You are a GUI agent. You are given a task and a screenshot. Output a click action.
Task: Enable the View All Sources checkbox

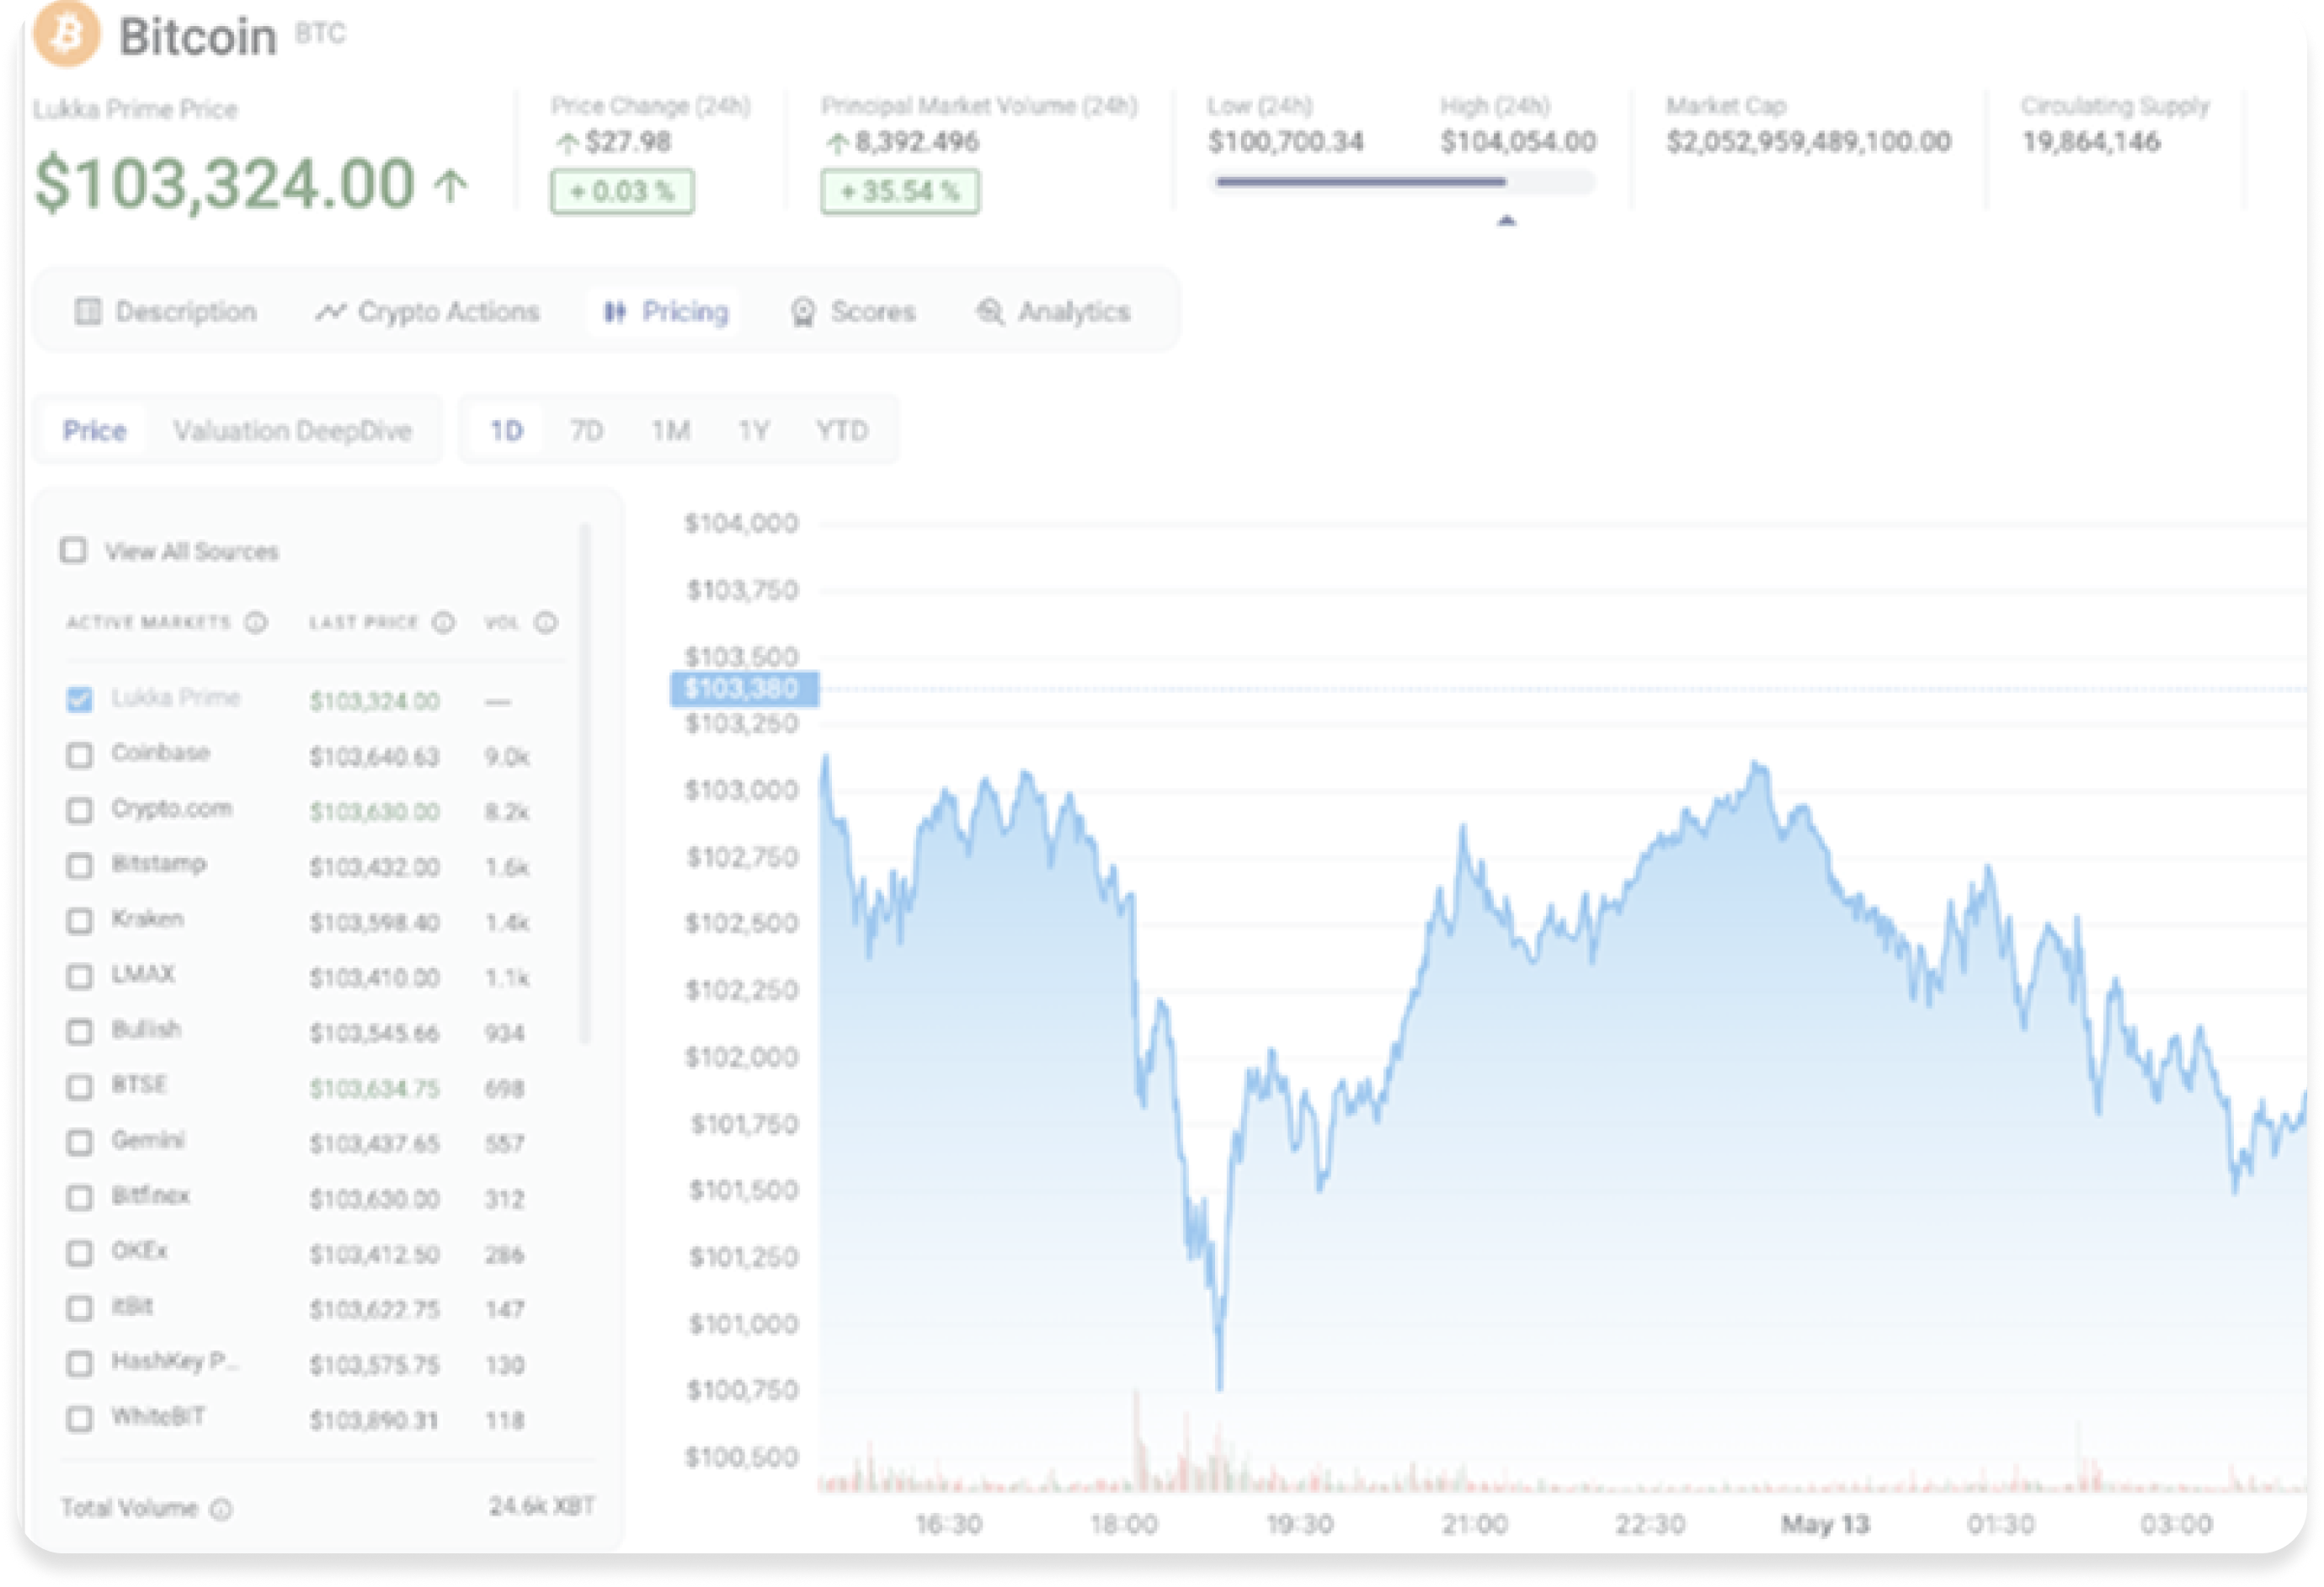[x=73, y=550]
